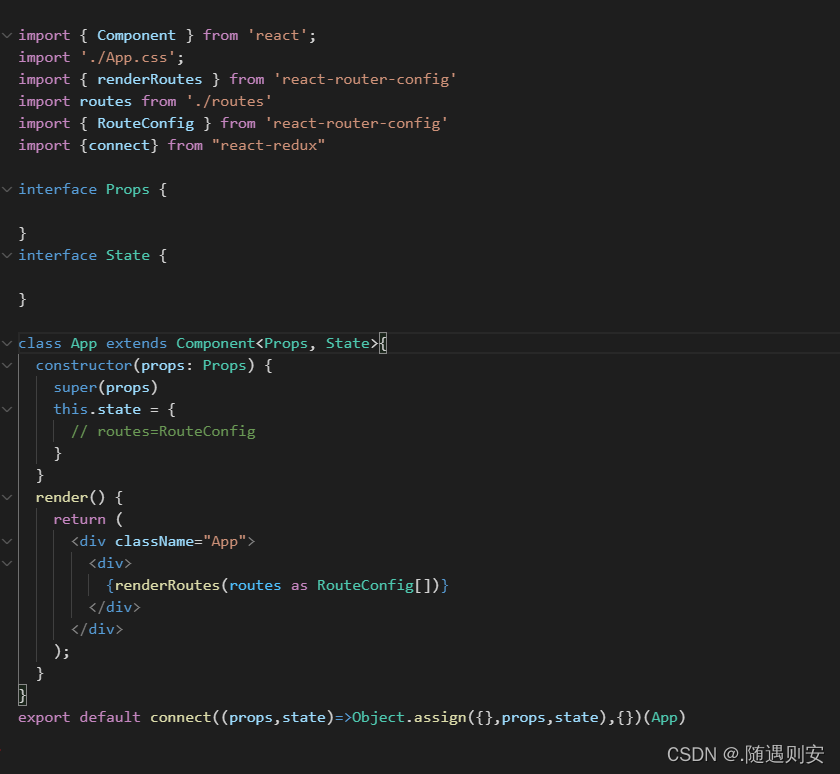Image resolution: width=840 pixels, height=774 pixels.
Task: Click 'App' in class App declaration
Action: pos(84,343)
